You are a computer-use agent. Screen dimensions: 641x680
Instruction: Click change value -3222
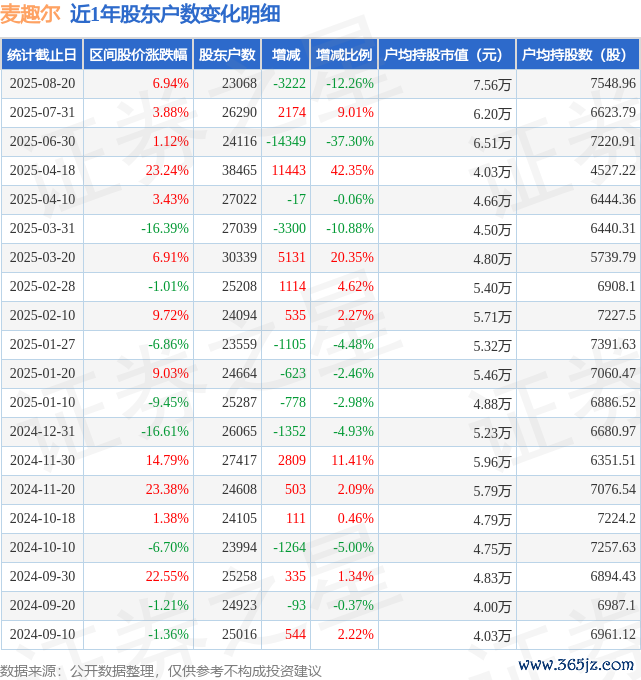pos(289,83)
